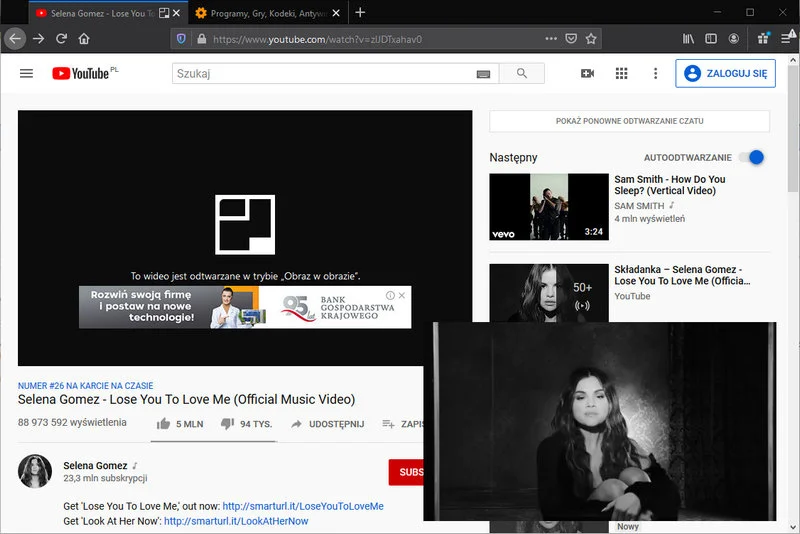
Task: Open the Sam Smith video thumbnail
Action: point(548,207)
